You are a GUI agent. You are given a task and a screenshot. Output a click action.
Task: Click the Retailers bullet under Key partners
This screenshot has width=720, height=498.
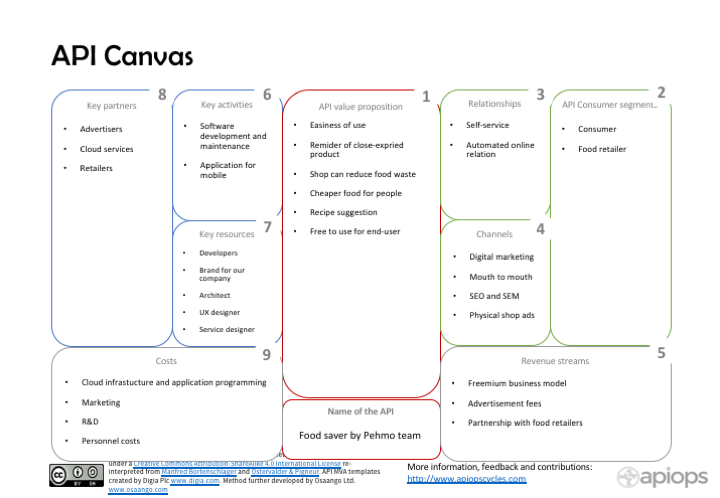96,168
